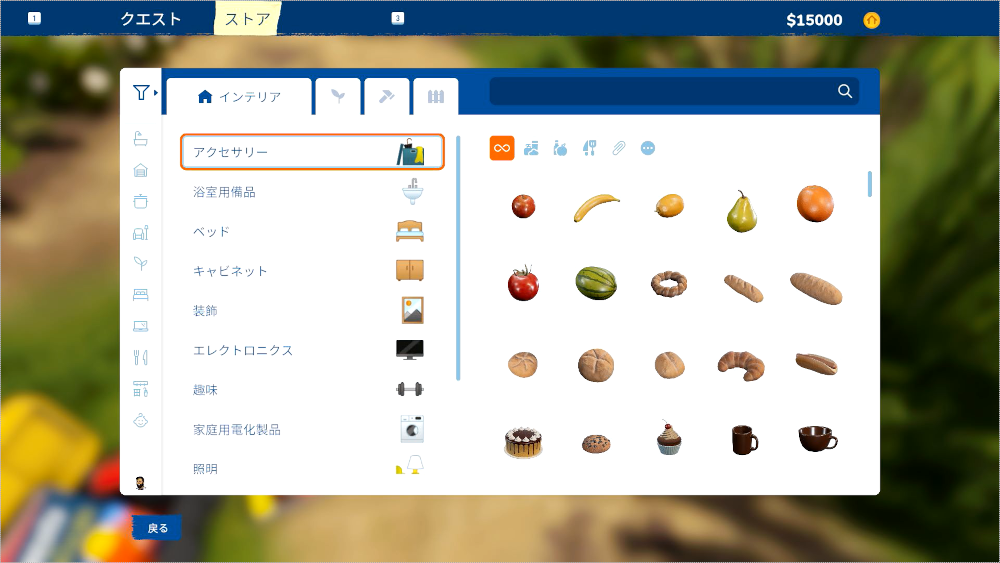
Task: Switch to the インテリア tab
Action: coord(239,97)
